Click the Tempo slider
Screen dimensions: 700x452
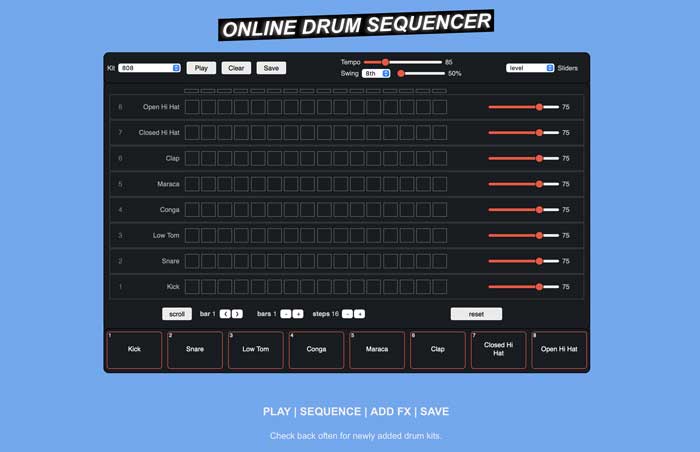coord(403,62)
